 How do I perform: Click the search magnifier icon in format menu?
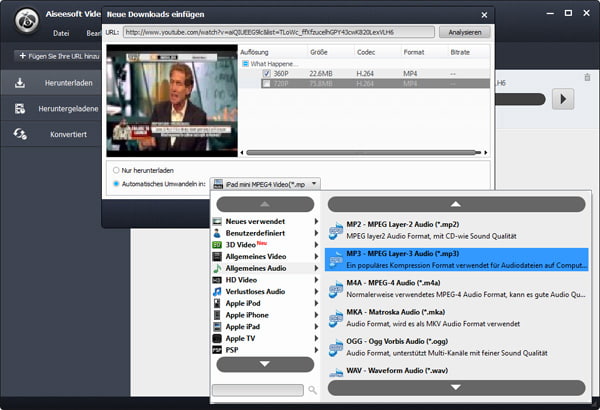pos(312,390)
